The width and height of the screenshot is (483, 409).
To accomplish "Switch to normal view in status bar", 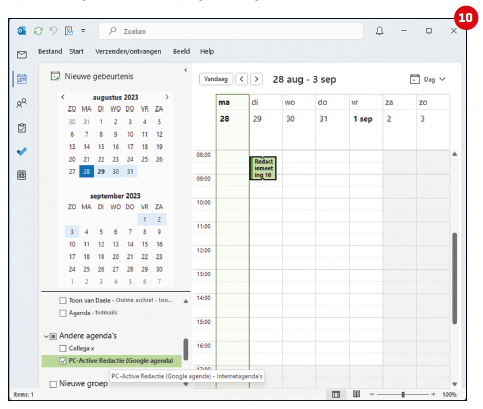I will click(336, 395).
